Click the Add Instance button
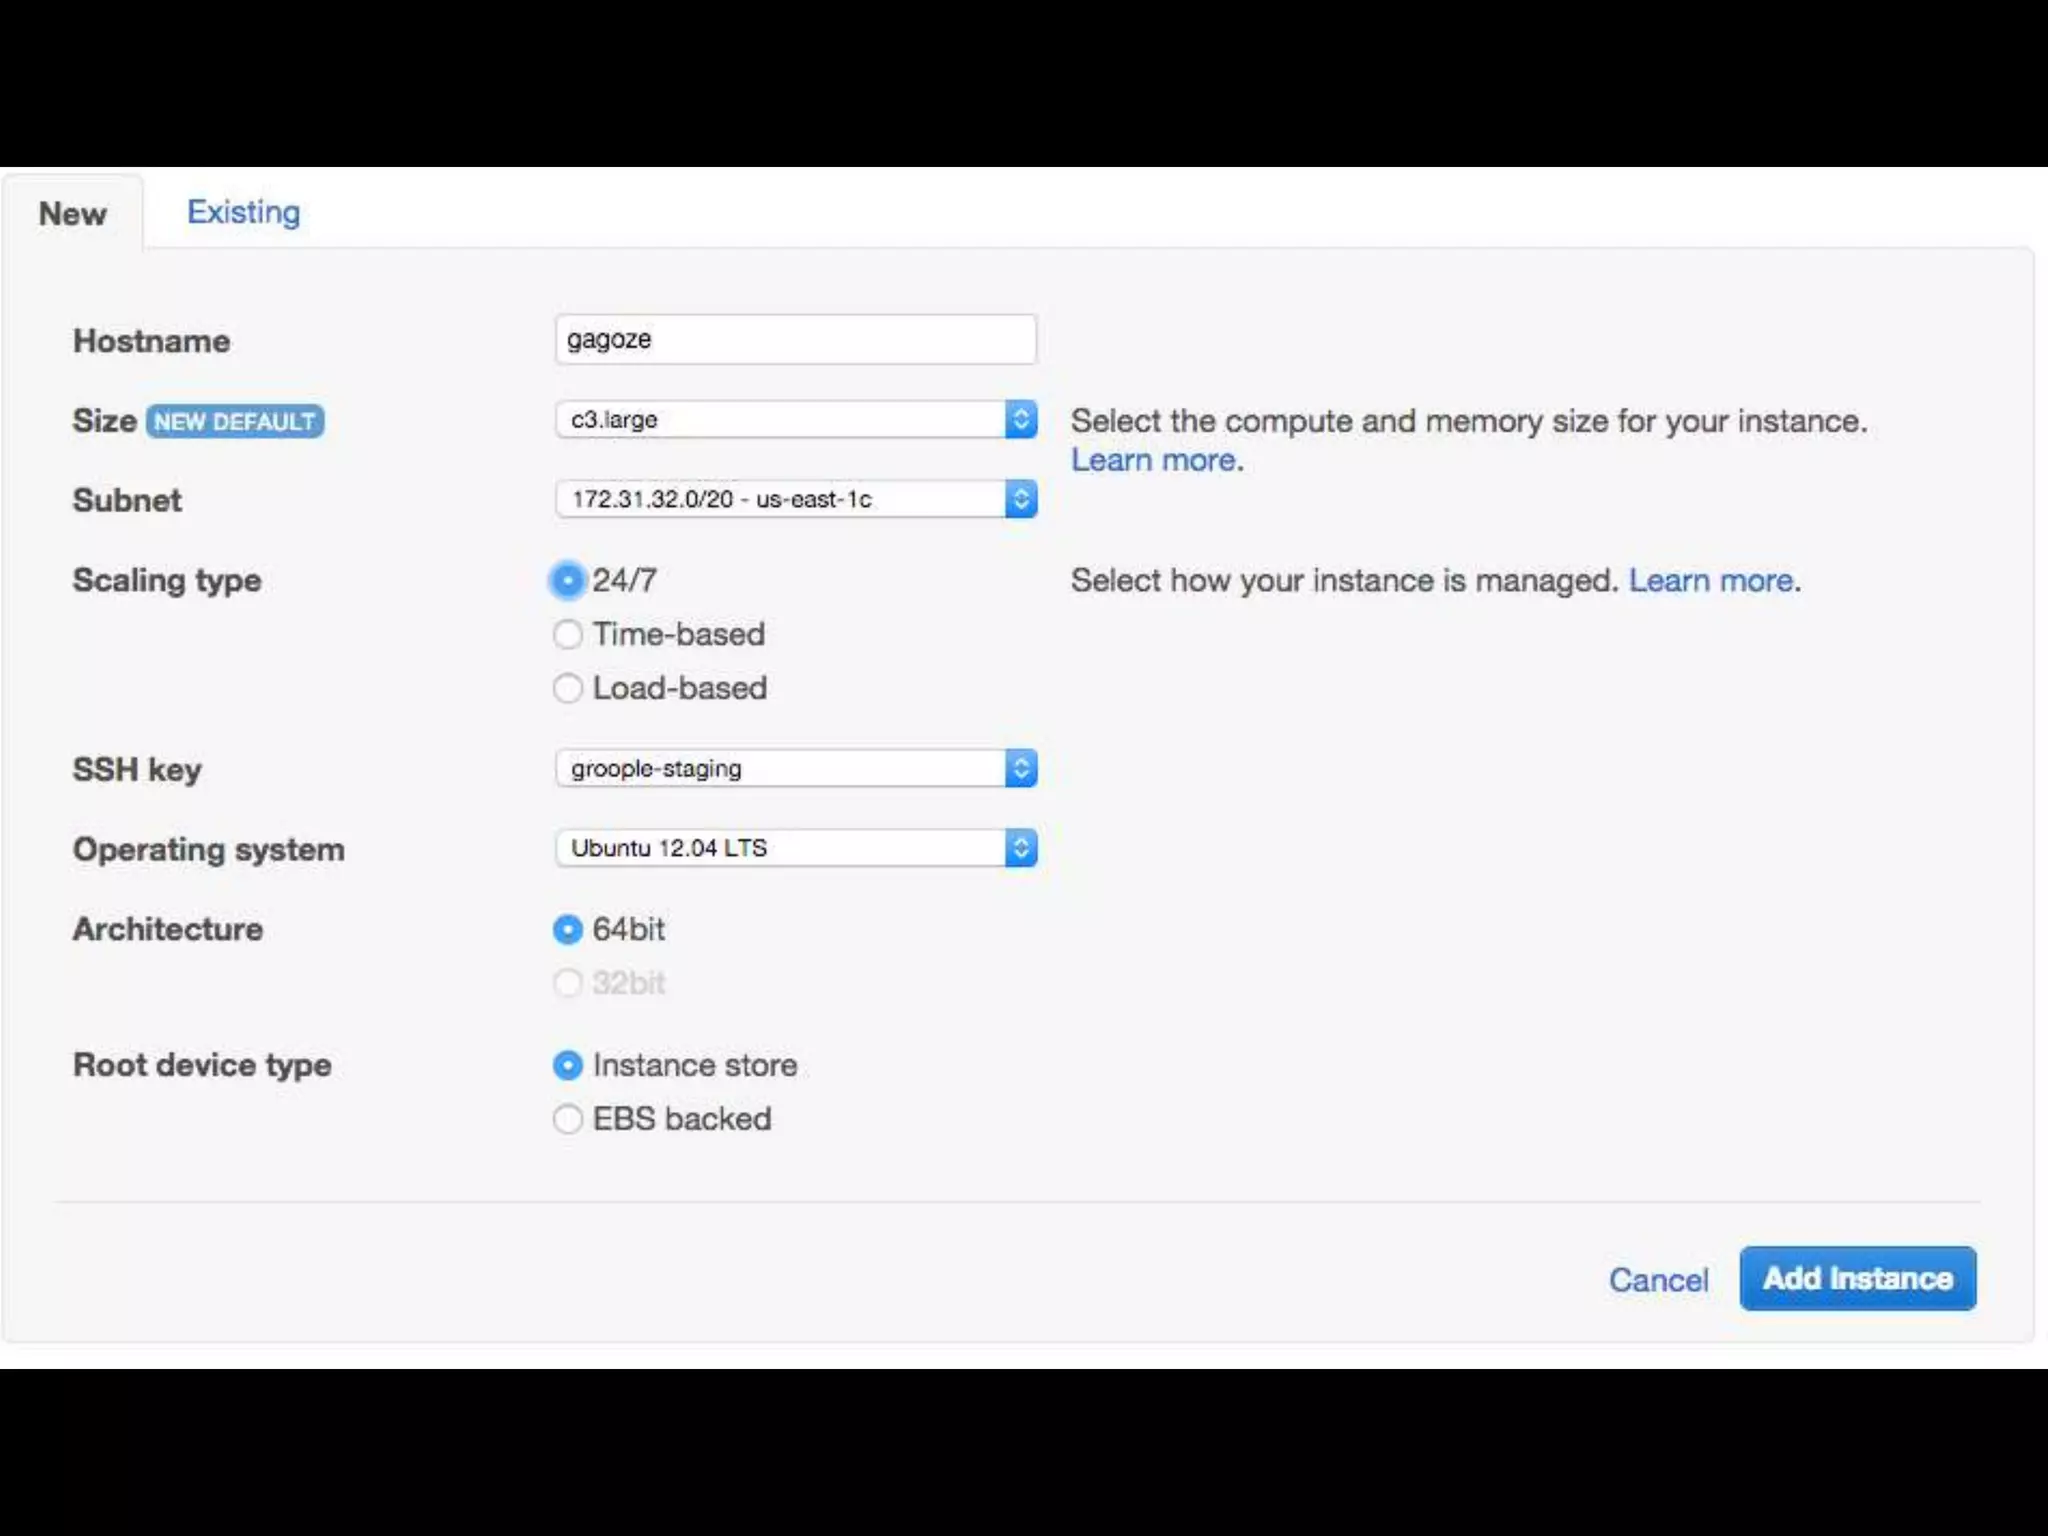The image size is (2048, 1536). click(1857, 1278)
